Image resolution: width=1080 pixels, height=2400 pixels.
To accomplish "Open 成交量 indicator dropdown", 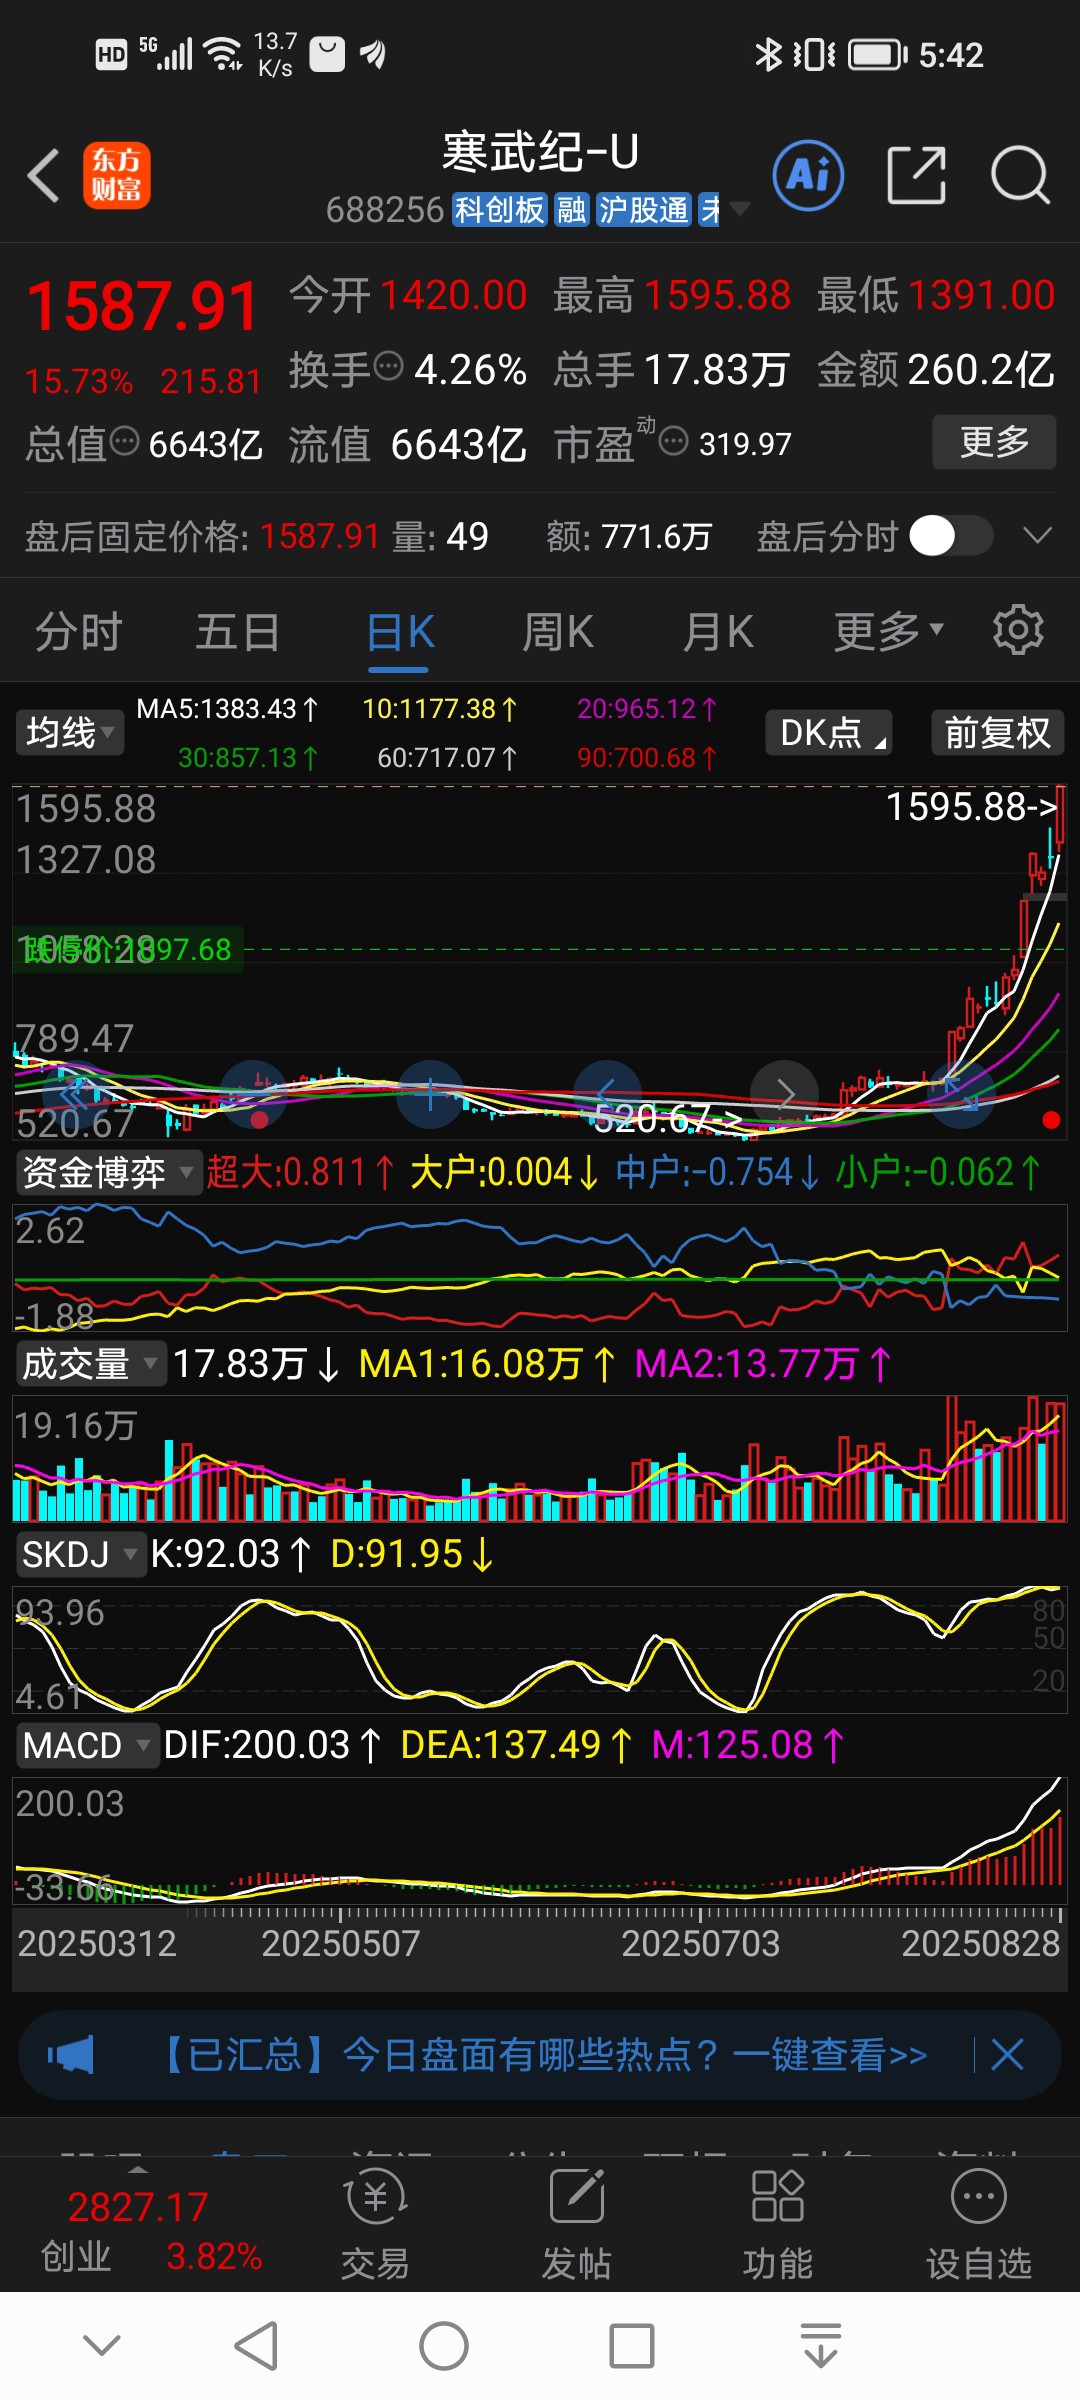I will [90, 1363].
